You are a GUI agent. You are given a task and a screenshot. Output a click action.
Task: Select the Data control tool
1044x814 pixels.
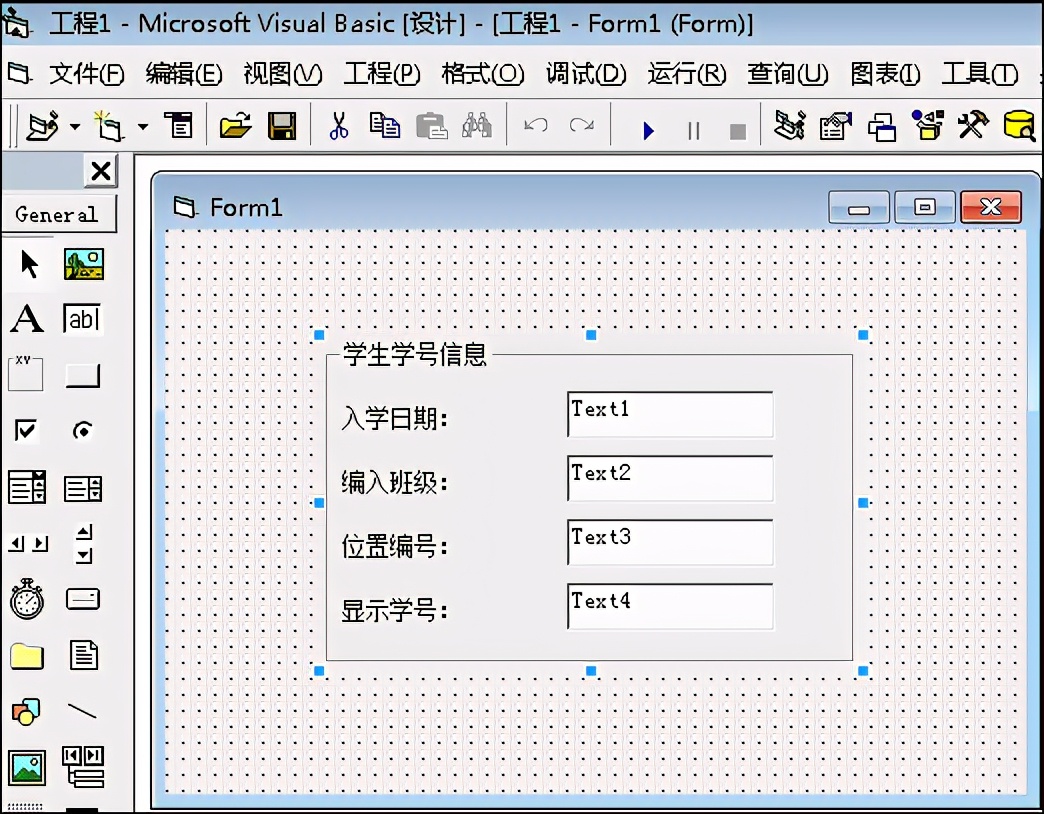coord(83,767)
